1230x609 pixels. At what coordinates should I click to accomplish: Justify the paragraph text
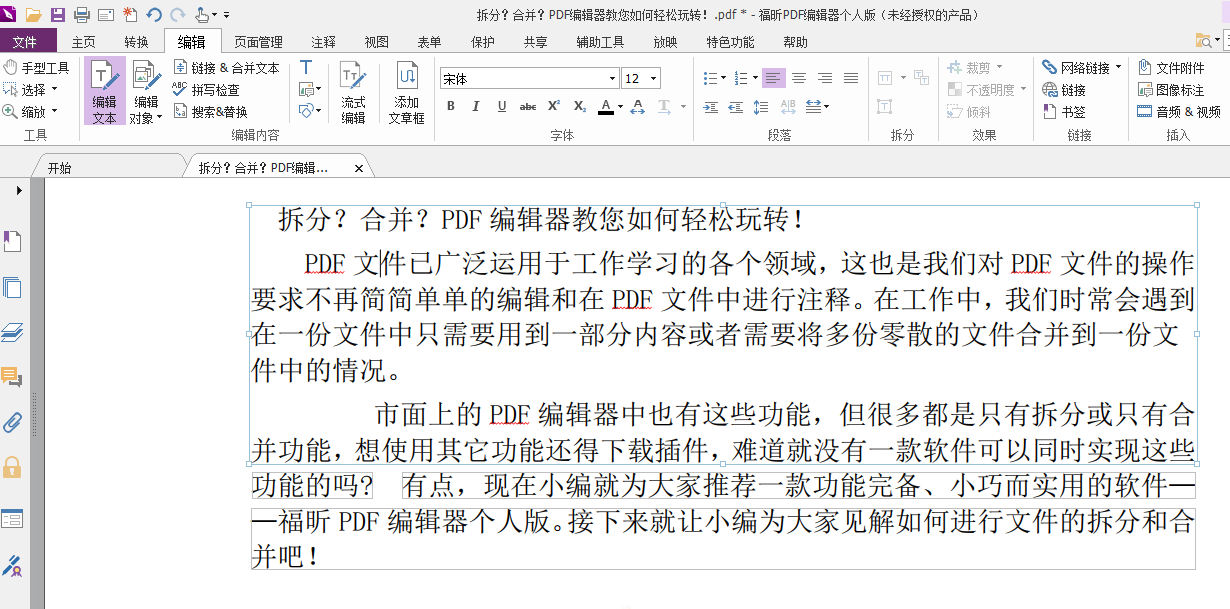click(x=851, y=78)
